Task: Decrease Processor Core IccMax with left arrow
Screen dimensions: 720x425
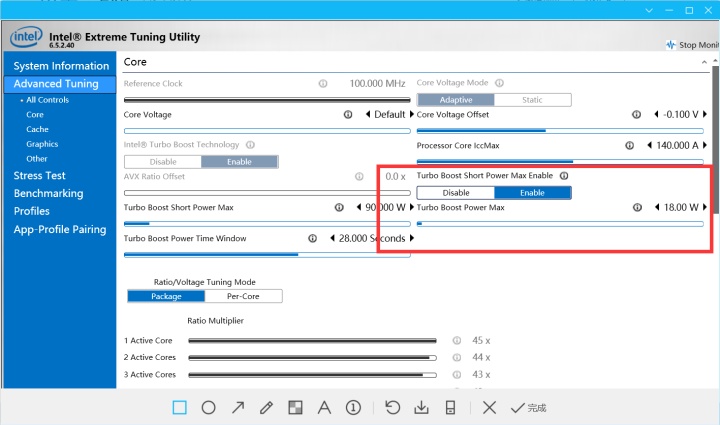Action: [x=649, y=145]
